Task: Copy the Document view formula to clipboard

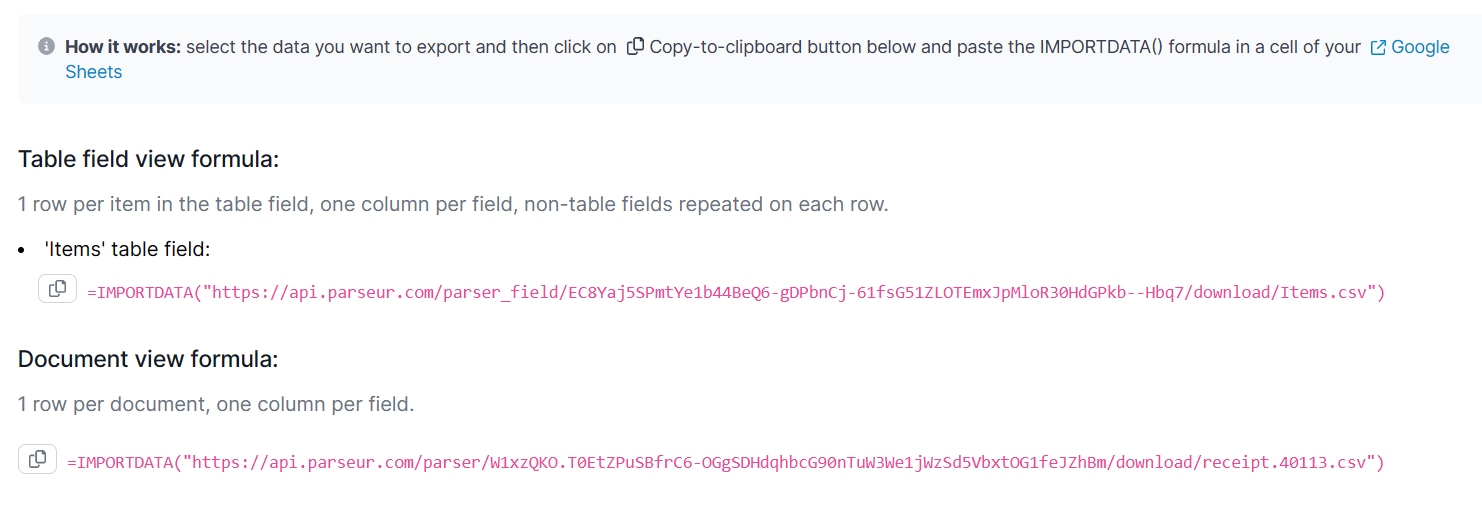Action: [37, 459]
